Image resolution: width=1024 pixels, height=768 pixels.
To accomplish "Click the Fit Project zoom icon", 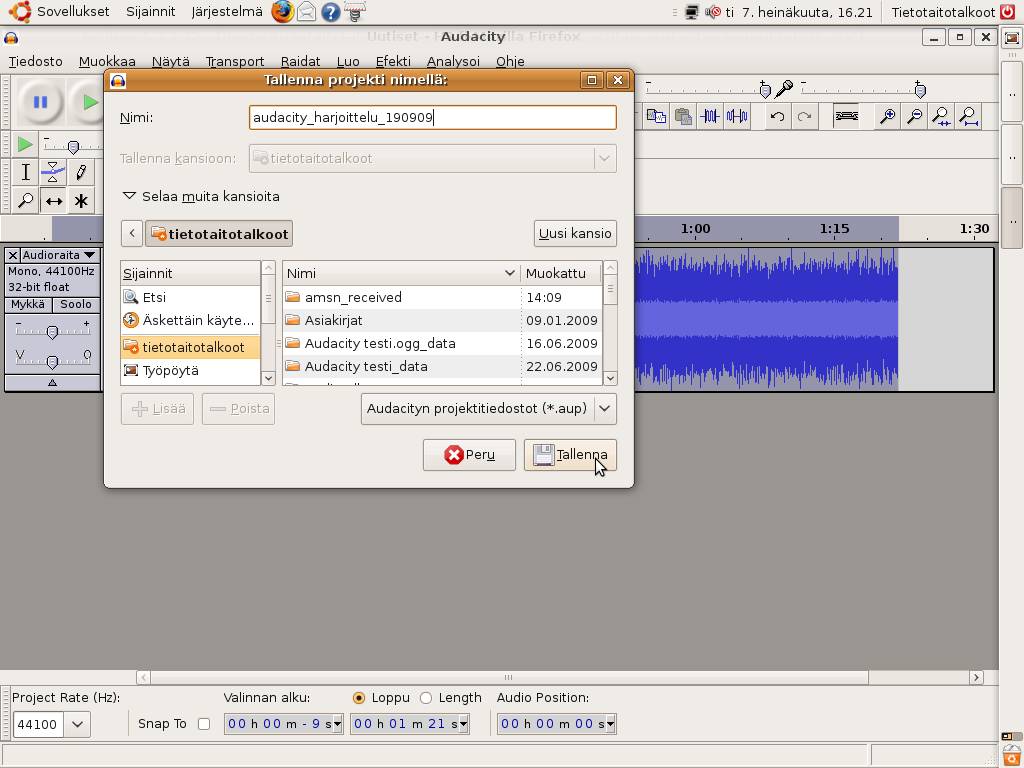I will (968, 116).
